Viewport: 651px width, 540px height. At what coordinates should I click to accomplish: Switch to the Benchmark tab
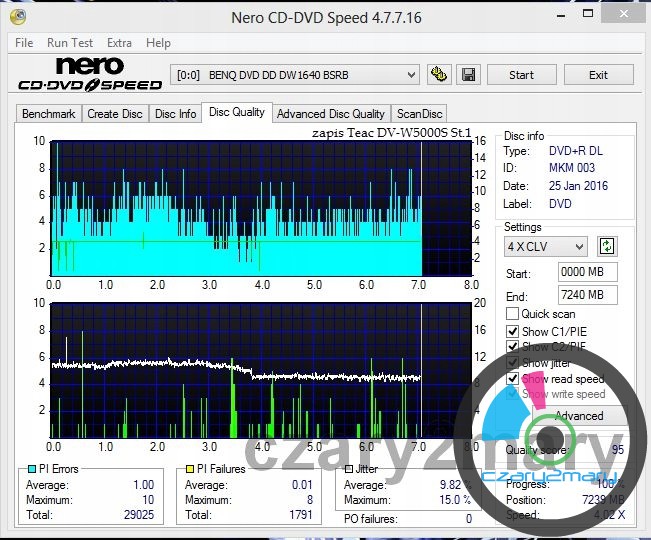[x=48, y=114]
